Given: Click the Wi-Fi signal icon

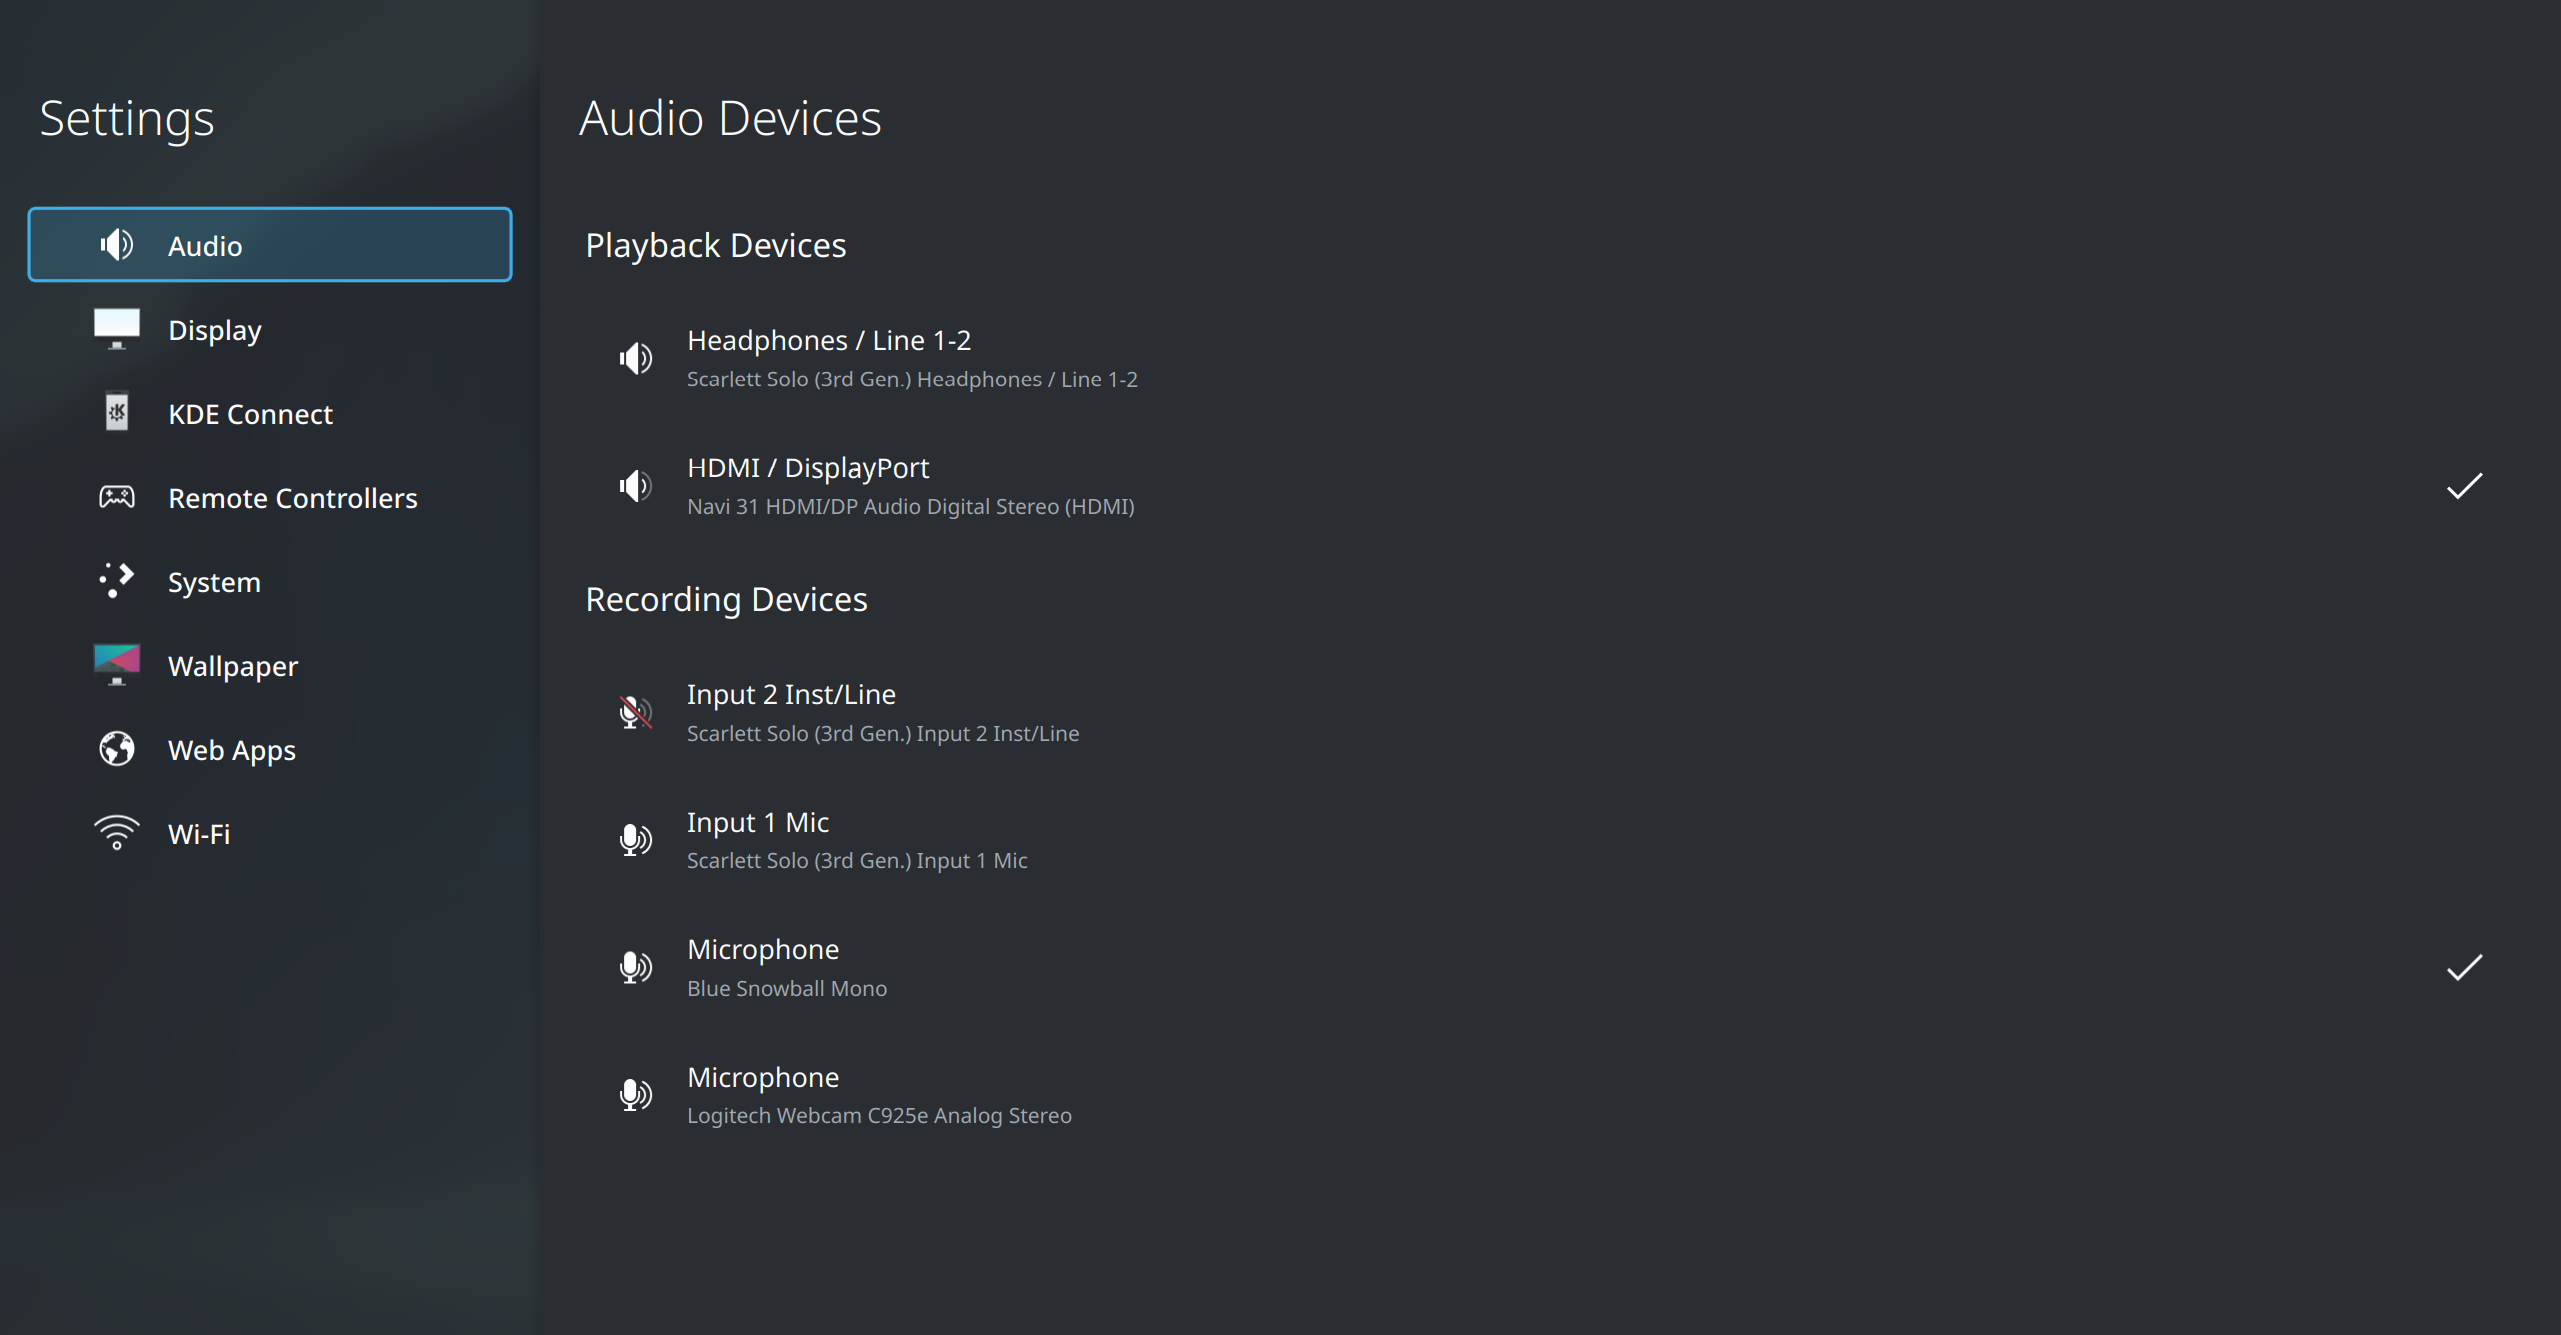Looking at the screenshot, I should (x=117, y=832).
